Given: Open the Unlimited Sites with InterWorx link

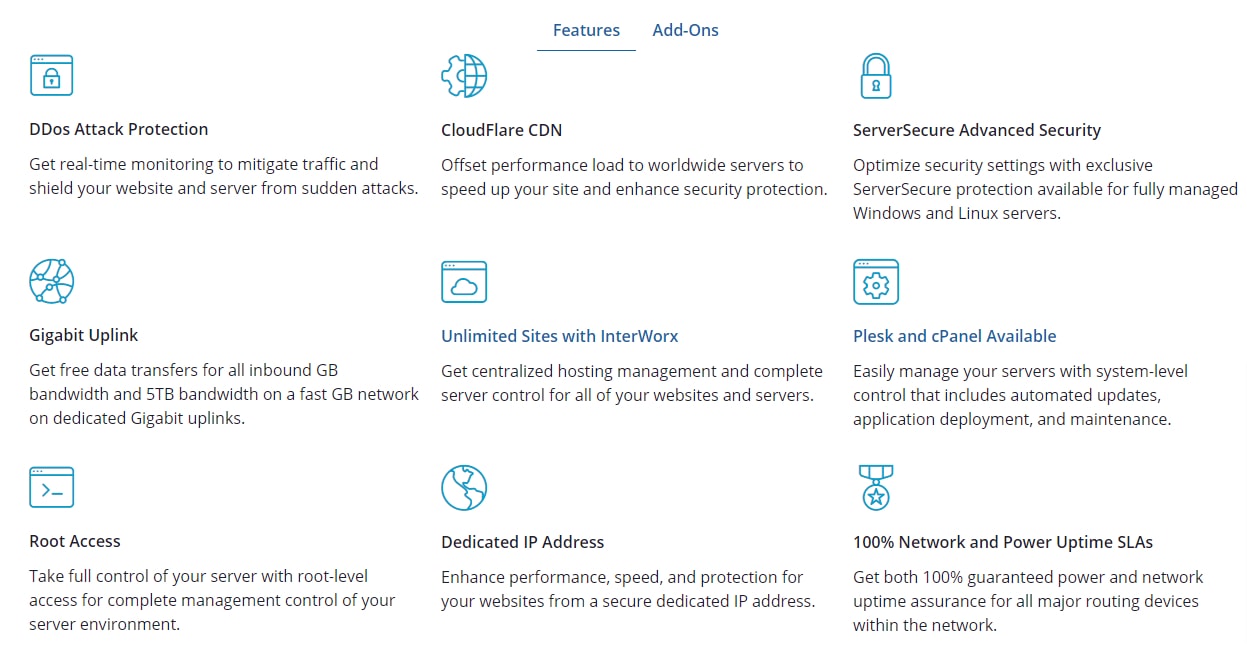Looking at the screenshot, I should point(560,336).
